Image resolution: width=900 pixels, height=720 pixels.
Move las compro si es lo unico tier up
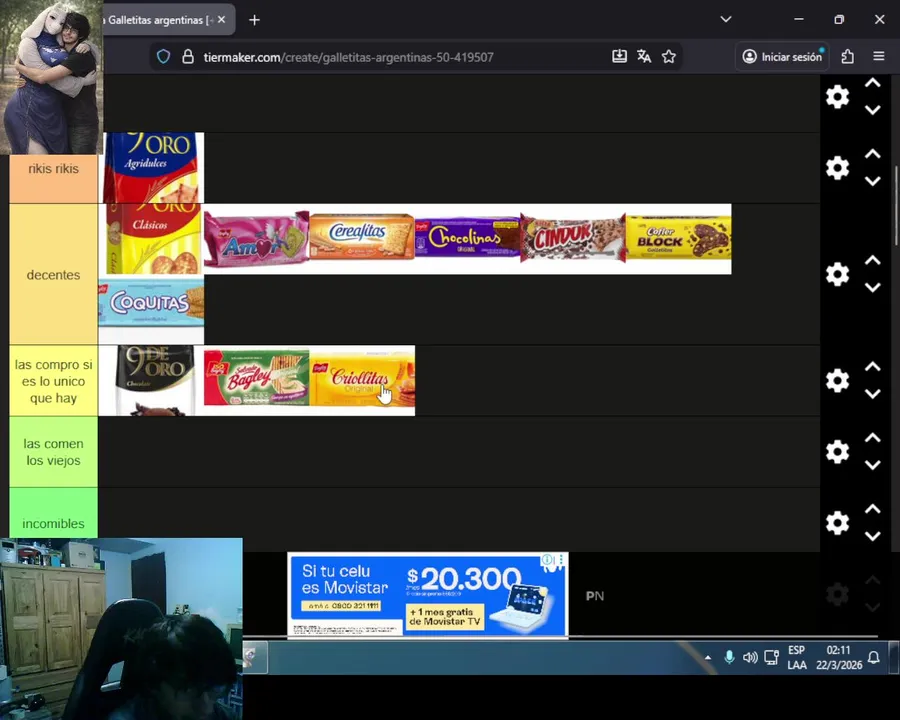click(x=872, y=367)
